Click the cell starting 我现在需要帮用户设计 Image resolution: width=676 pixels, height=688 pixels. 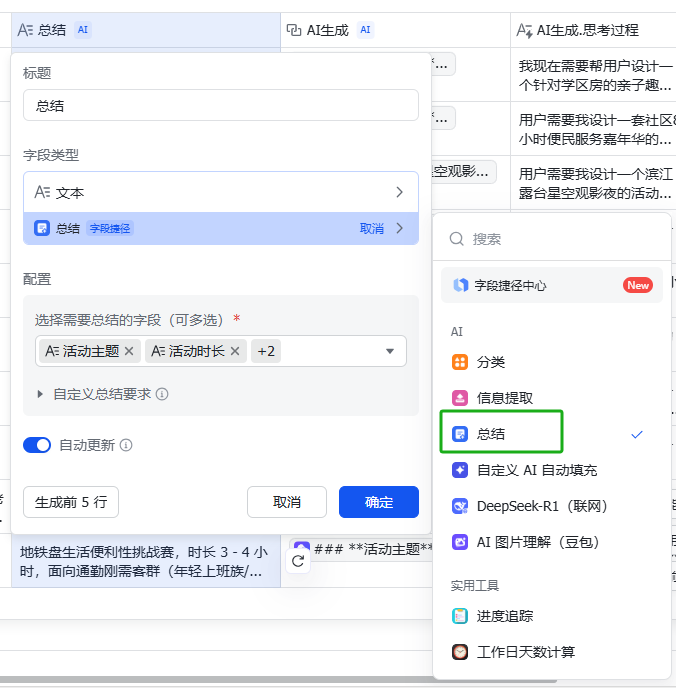point(593,75)
